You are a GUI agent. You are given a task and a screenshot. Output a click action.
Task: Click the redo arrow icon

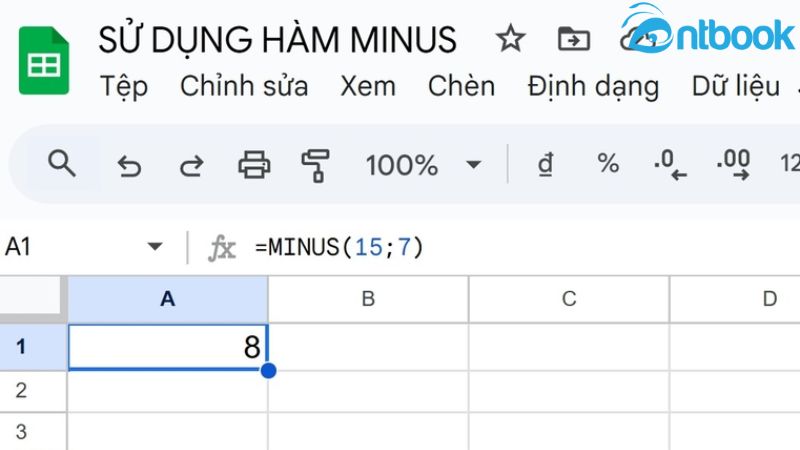191,165
